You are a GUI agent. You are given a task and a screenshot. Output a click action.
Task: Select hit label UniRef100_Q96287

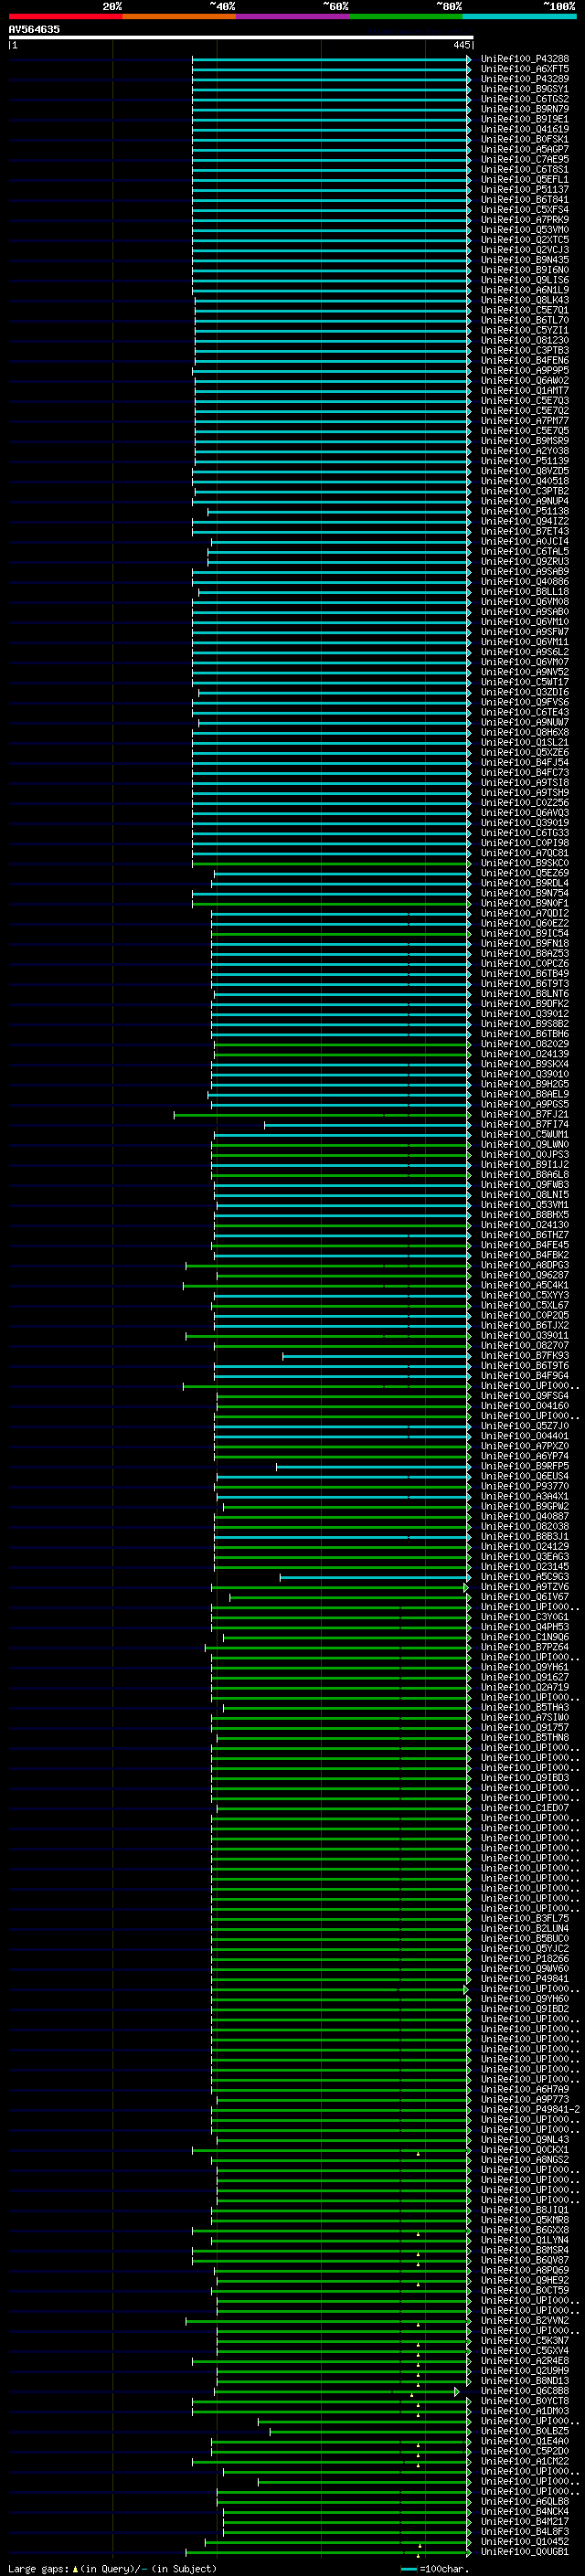pyautogui.click(x=524, y=1275)
